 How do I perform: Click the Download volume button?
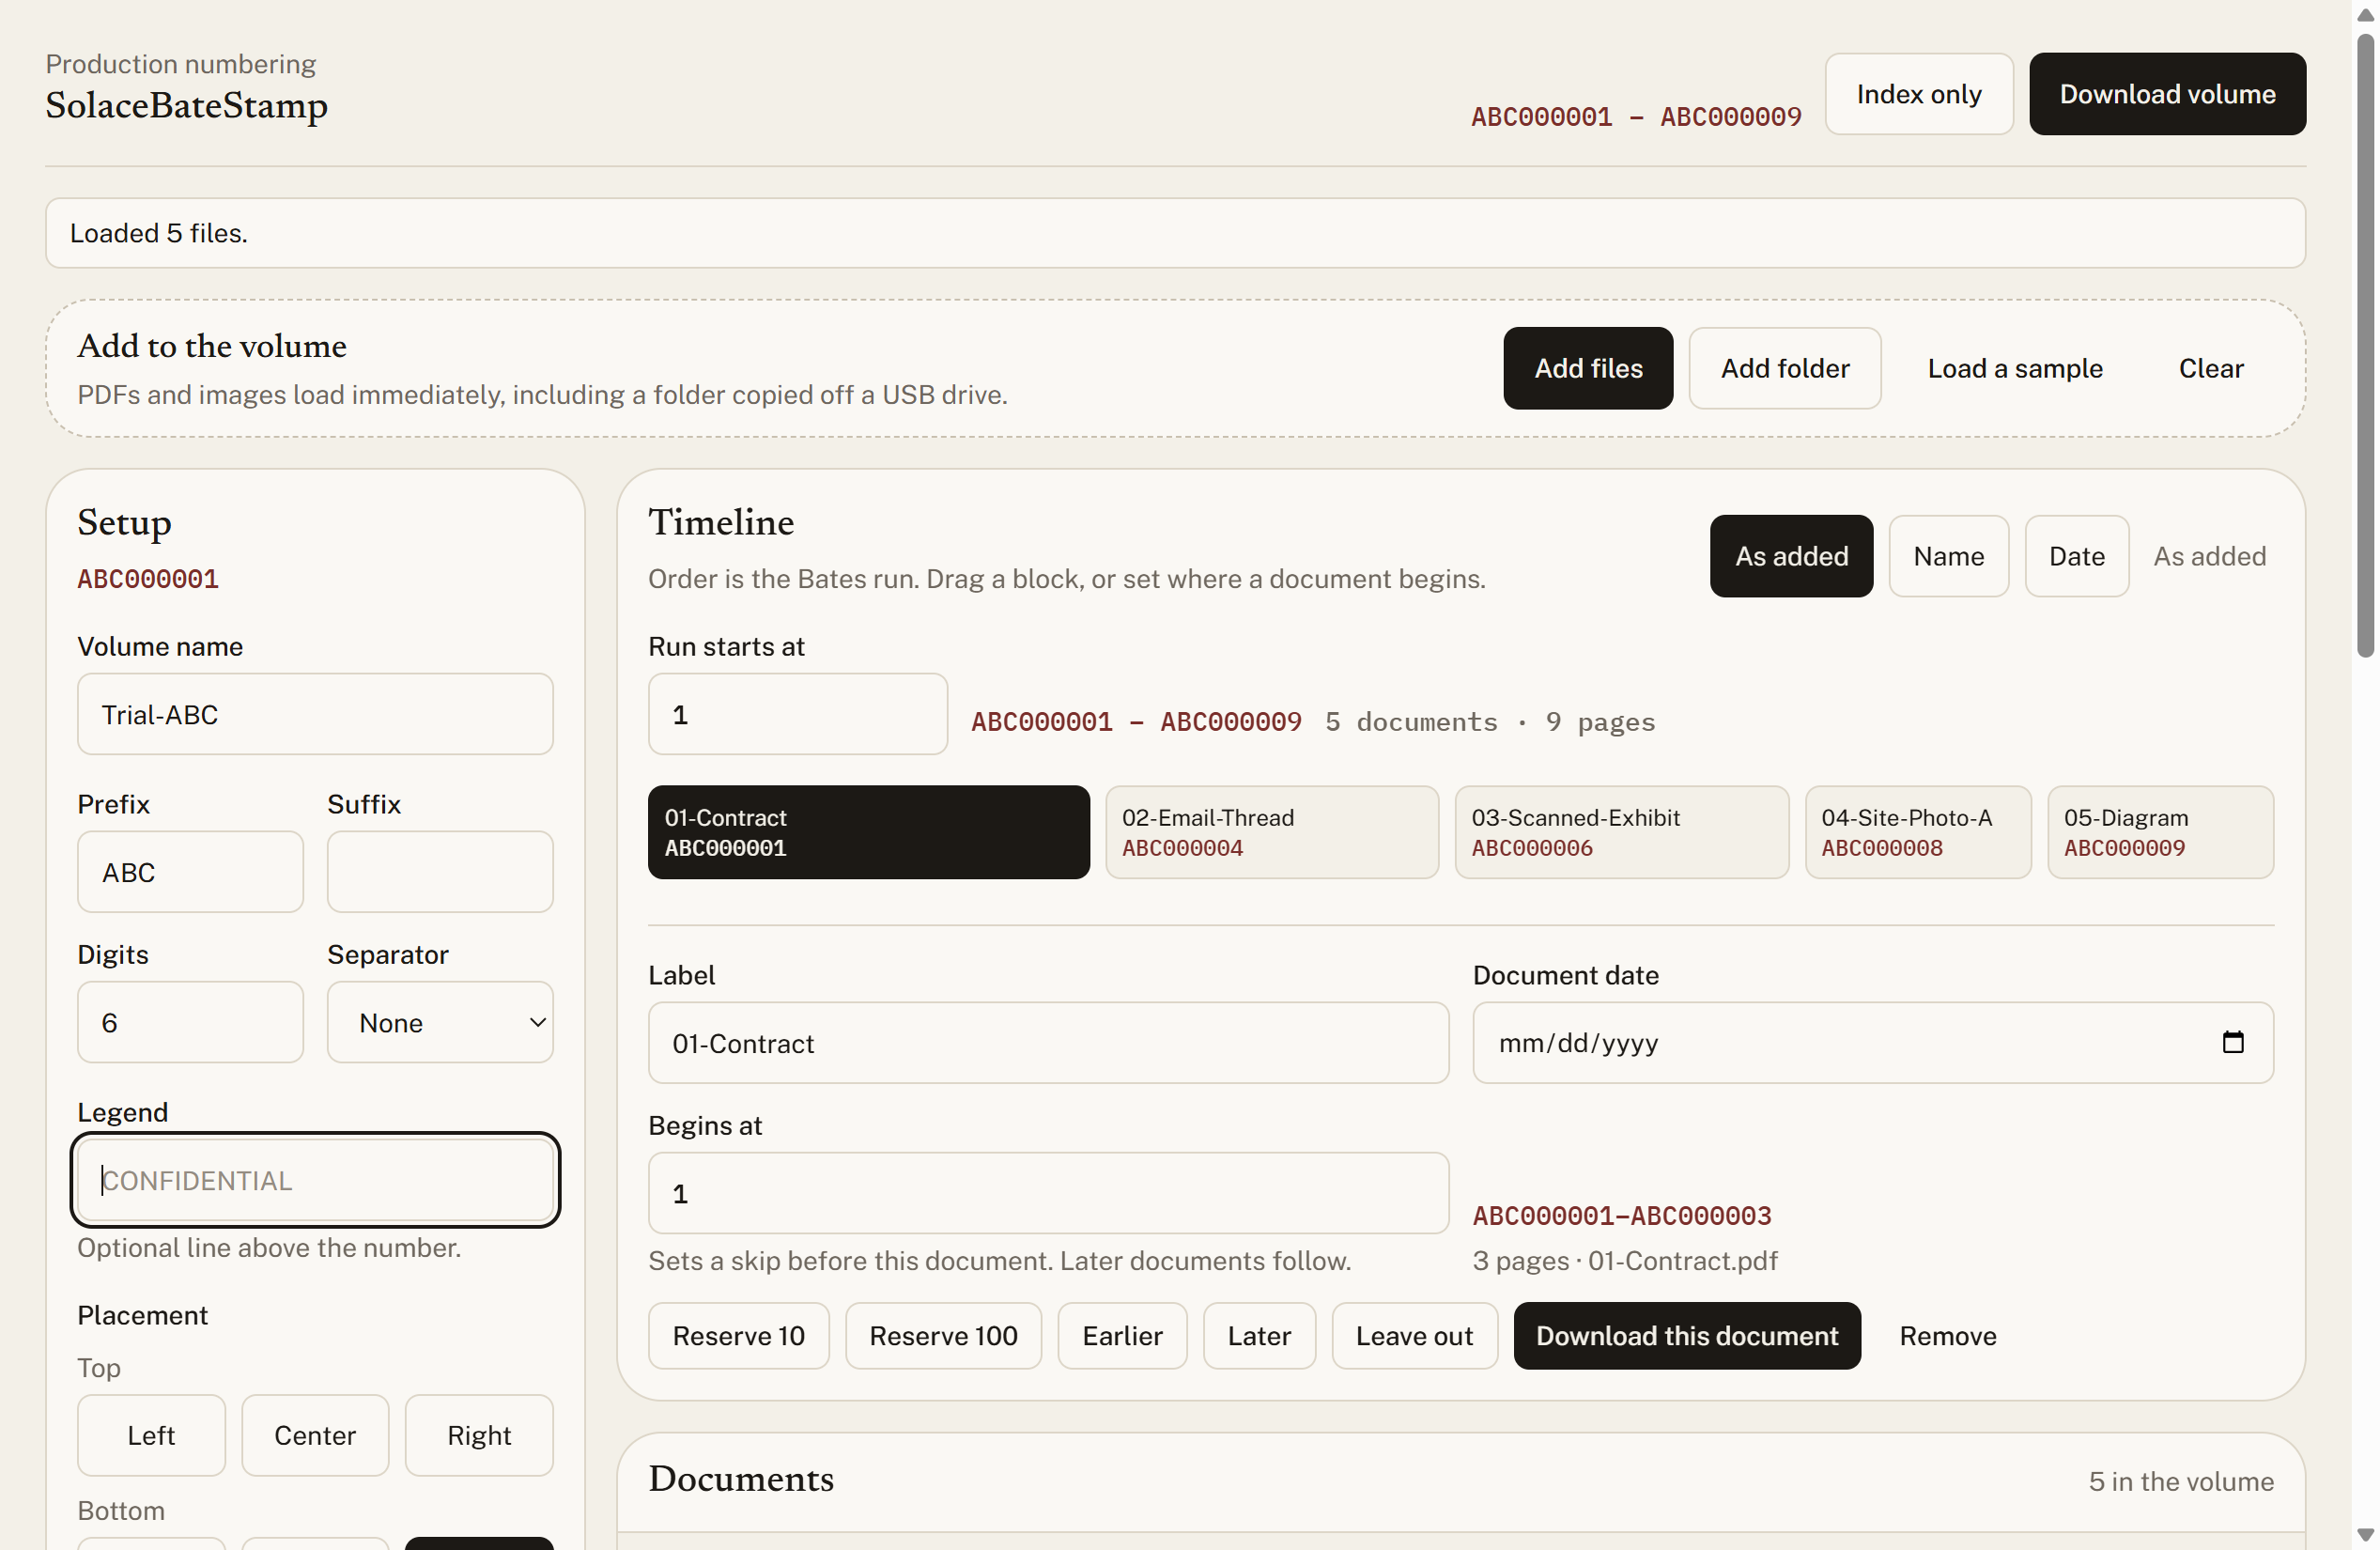pyautogui.click(x=2167, y=94)
